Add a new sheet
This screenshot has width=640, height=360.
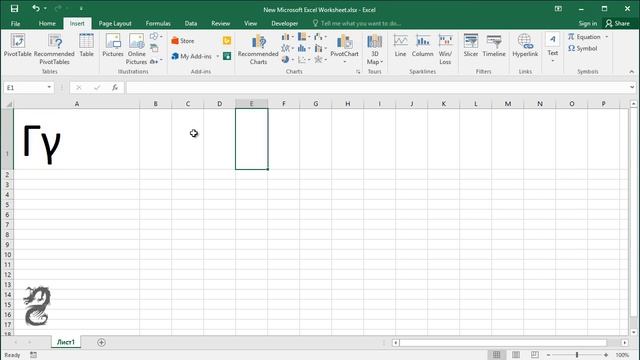(101, 342)
